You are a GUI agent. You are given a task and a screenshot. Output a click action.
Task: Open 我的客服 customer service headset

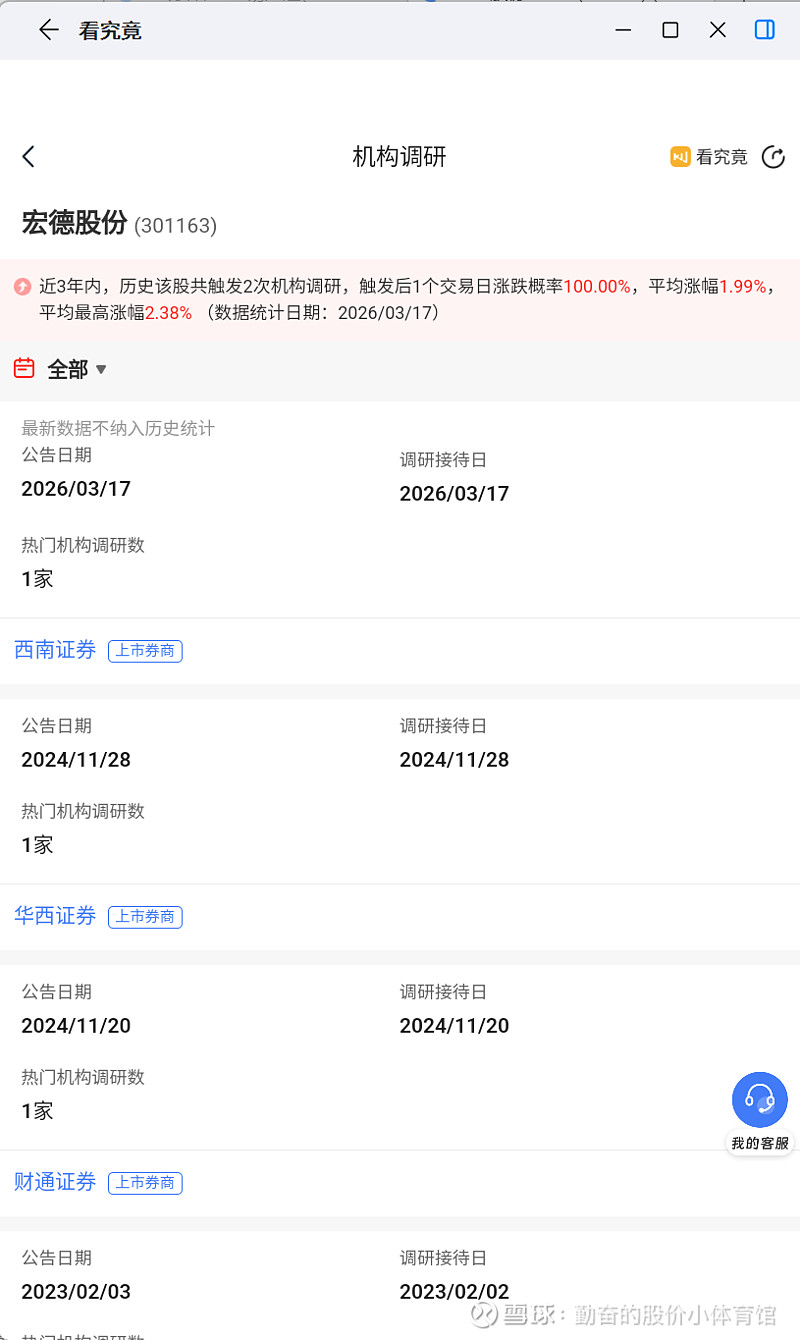point(760,1100)
